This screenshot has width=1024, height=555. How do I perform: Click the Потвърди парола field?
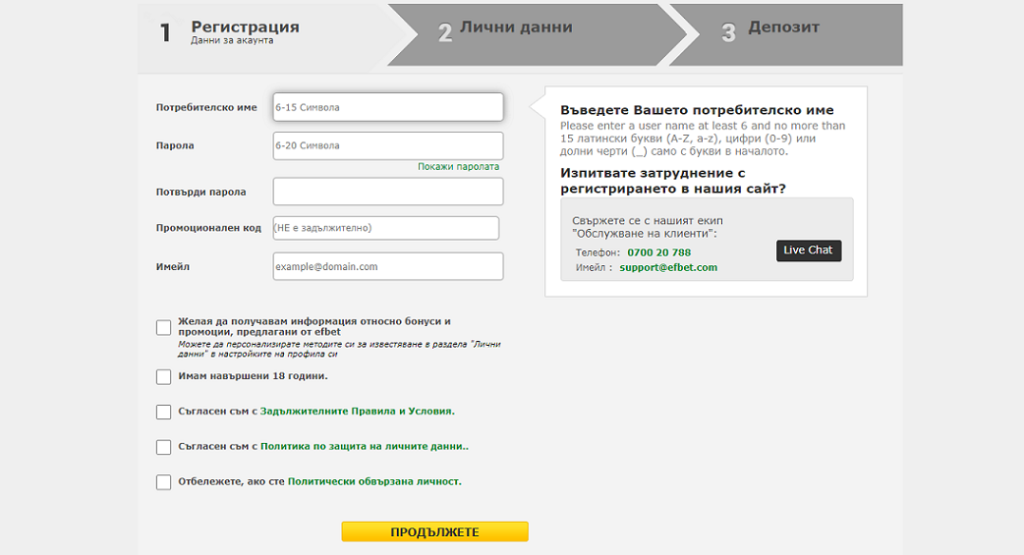387,191
